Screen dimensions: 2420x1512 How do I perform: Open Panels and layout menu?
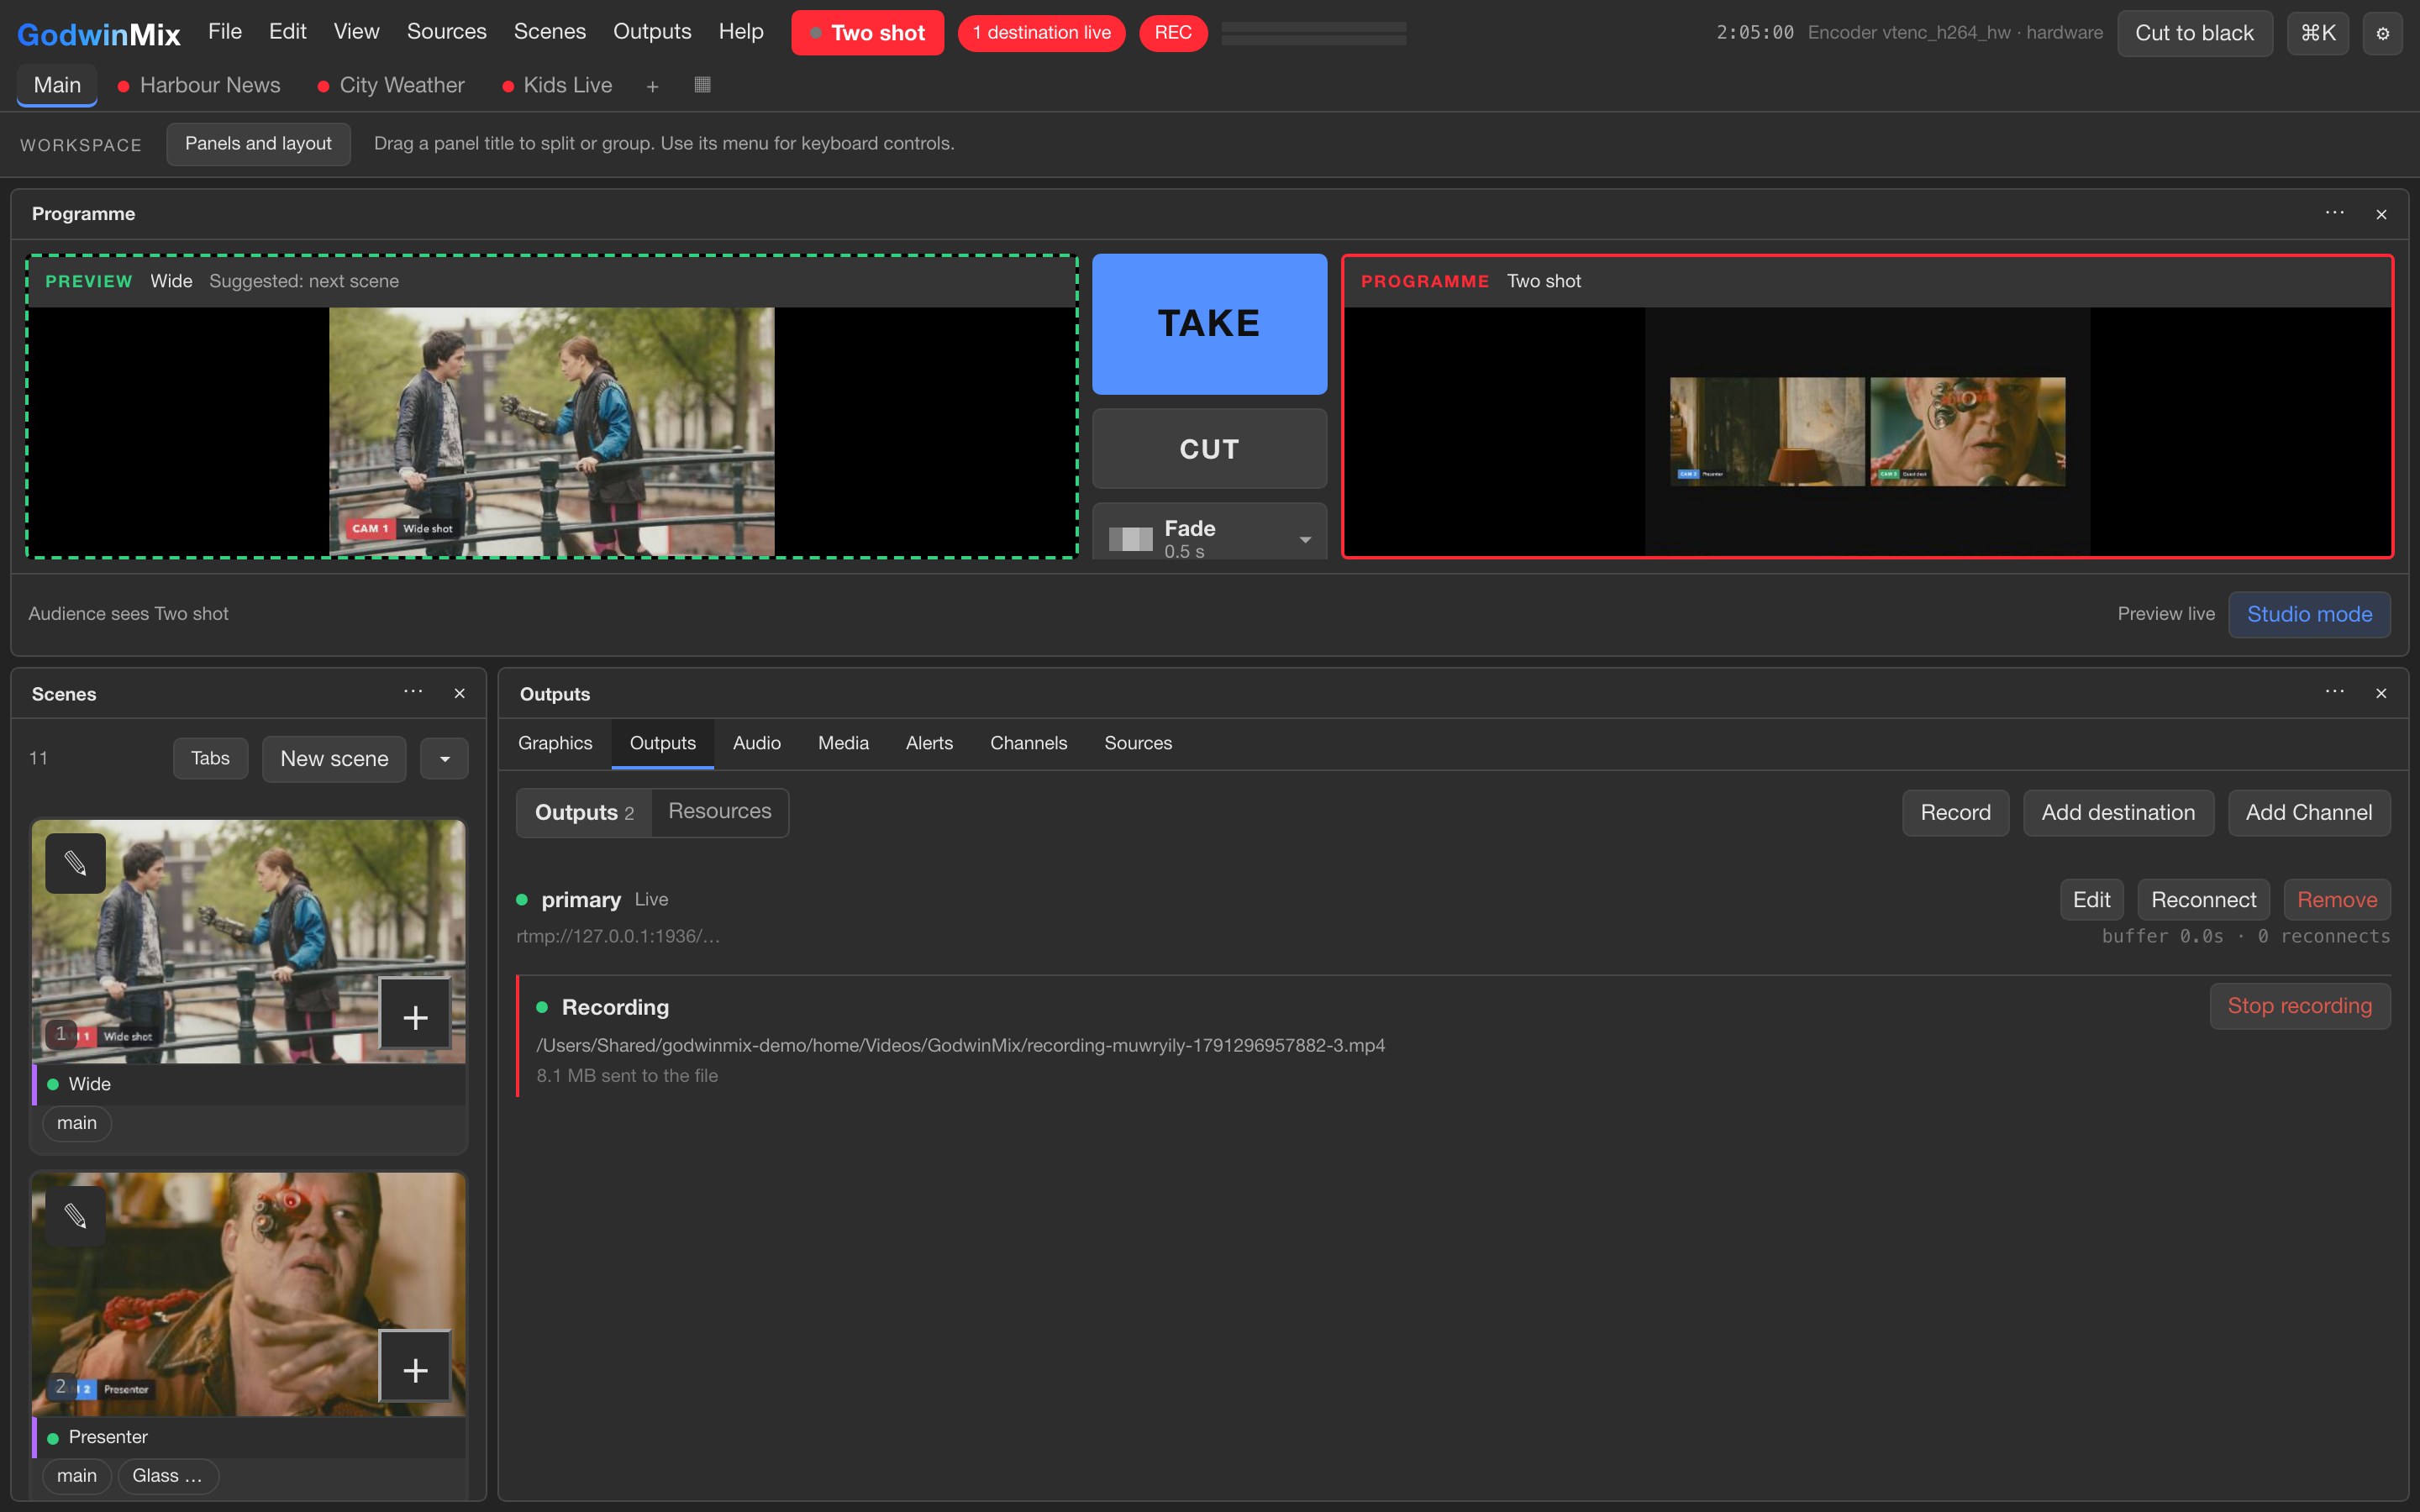(x=258, y=144)
